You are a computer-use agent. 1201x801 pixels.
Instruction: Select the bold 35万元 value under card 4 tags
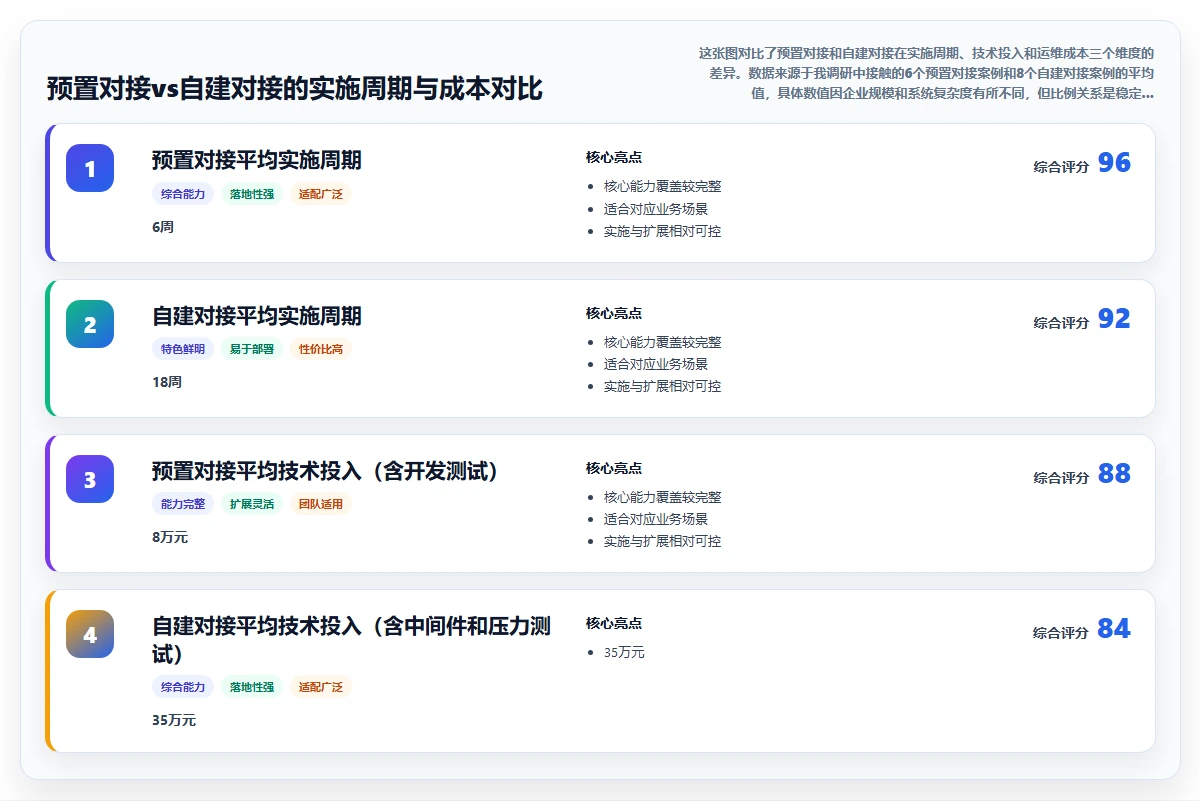click(174, 720)
